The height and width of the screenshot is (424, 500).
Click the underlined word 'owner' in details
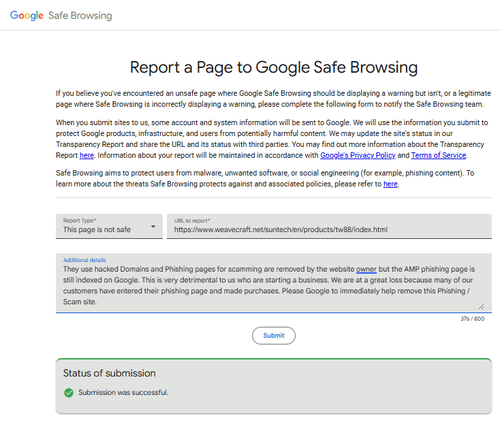click(x=366, y=269)
